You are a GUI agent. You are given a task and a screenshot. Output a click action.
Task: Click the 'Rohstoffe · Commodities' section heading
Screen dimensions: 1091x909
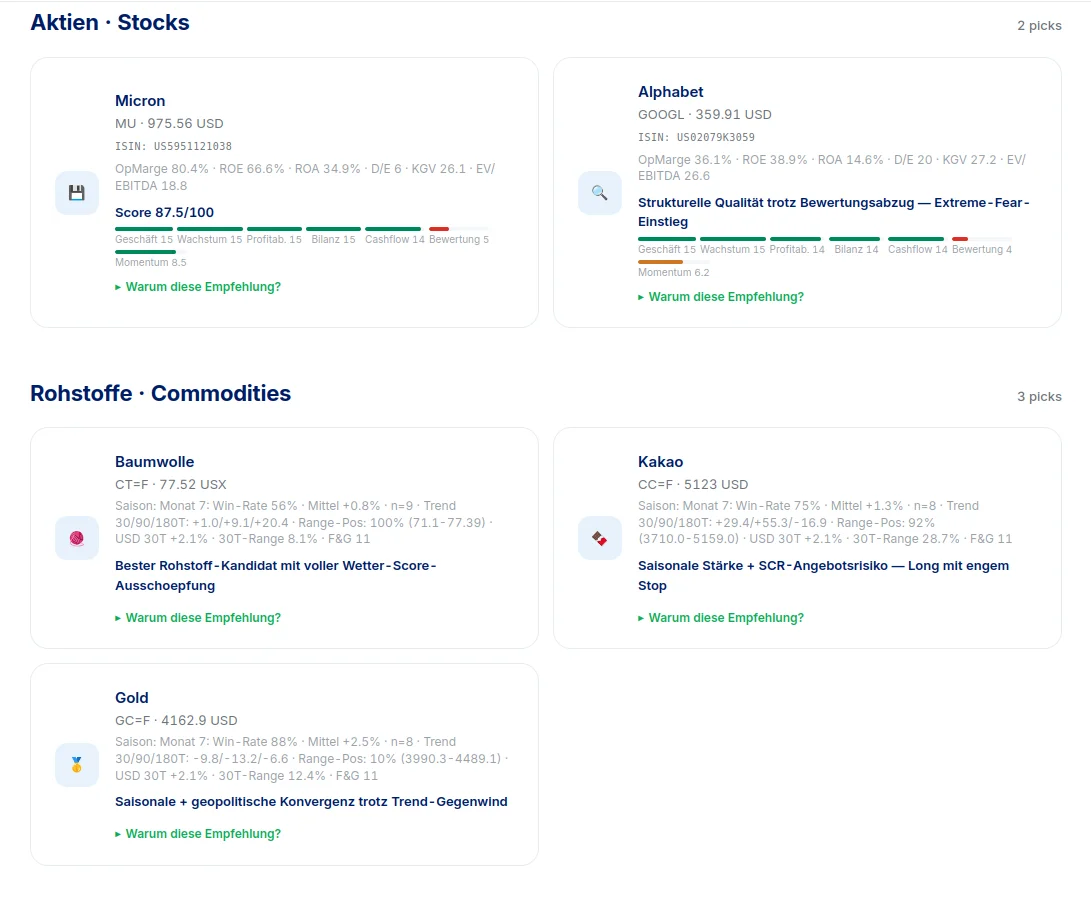click(161, 393)
